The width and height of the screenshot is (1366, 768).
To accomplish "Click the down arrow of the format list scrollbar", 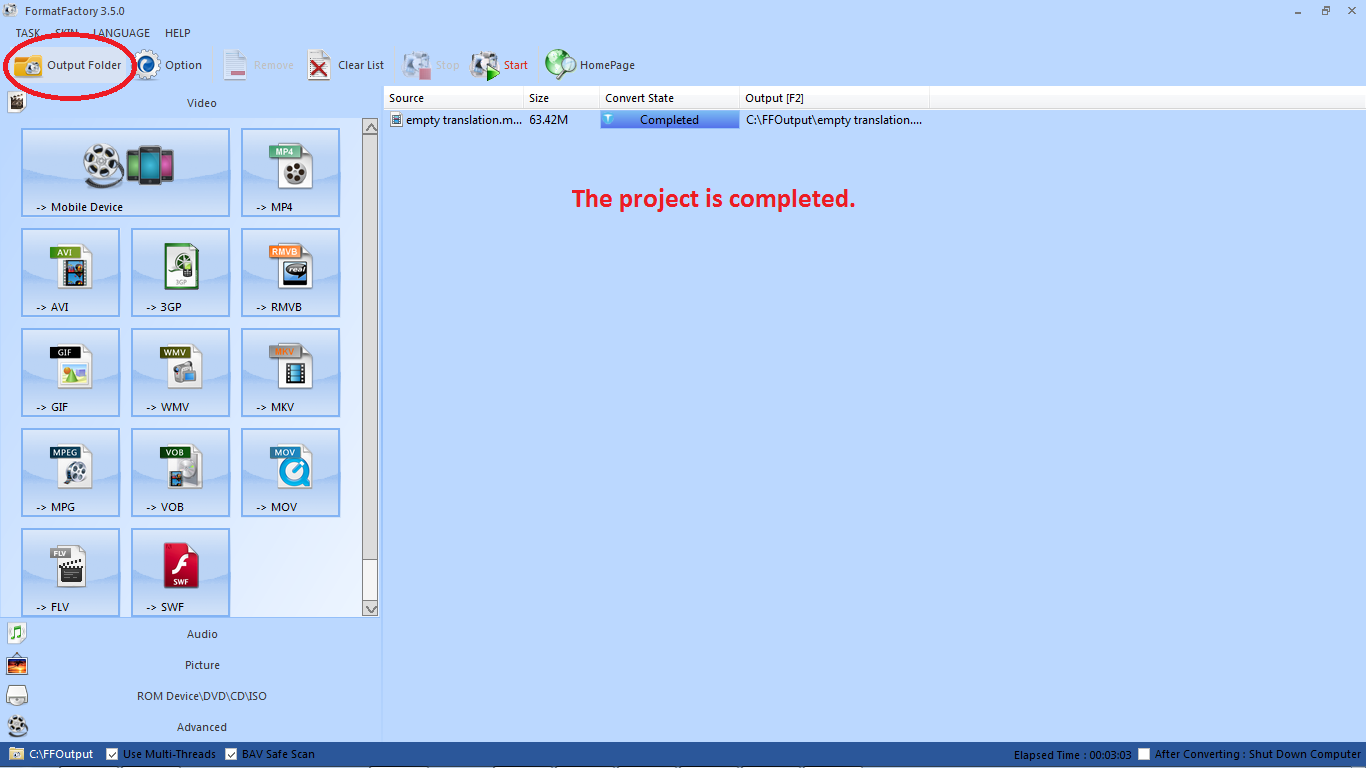I will (x=370, y=608).
